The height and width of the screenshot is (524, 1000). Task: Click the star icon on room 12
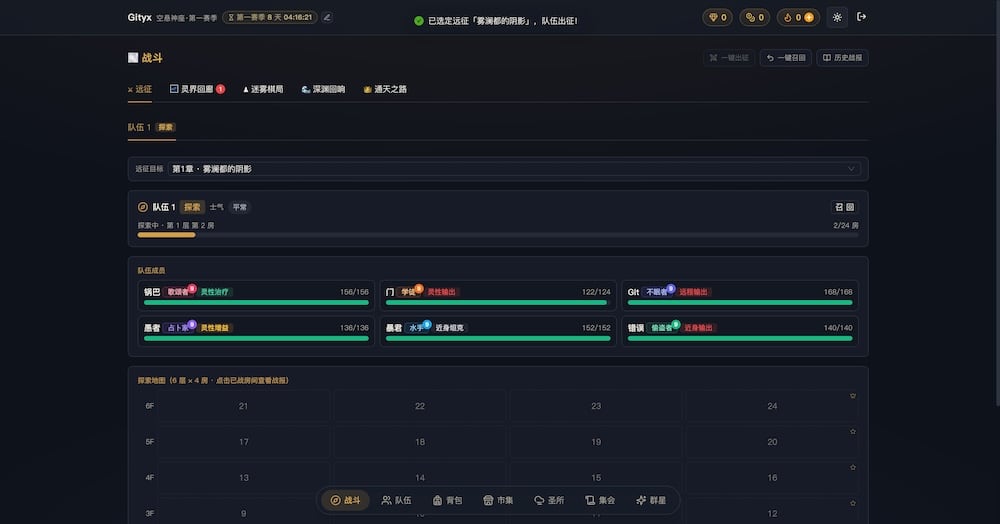853,503
